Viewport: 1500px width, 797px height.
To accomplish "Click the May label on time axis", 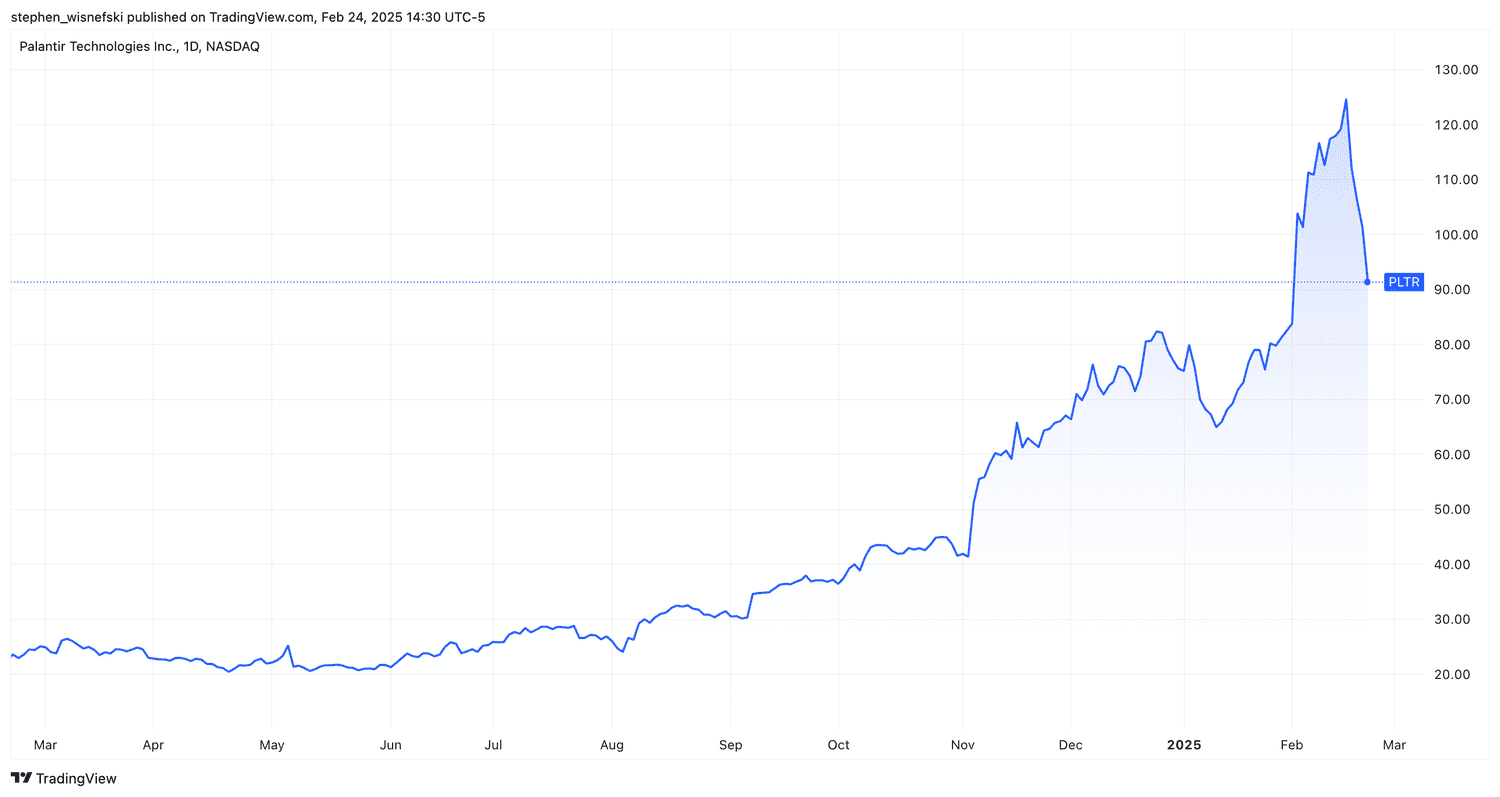I will coord(272,745).
